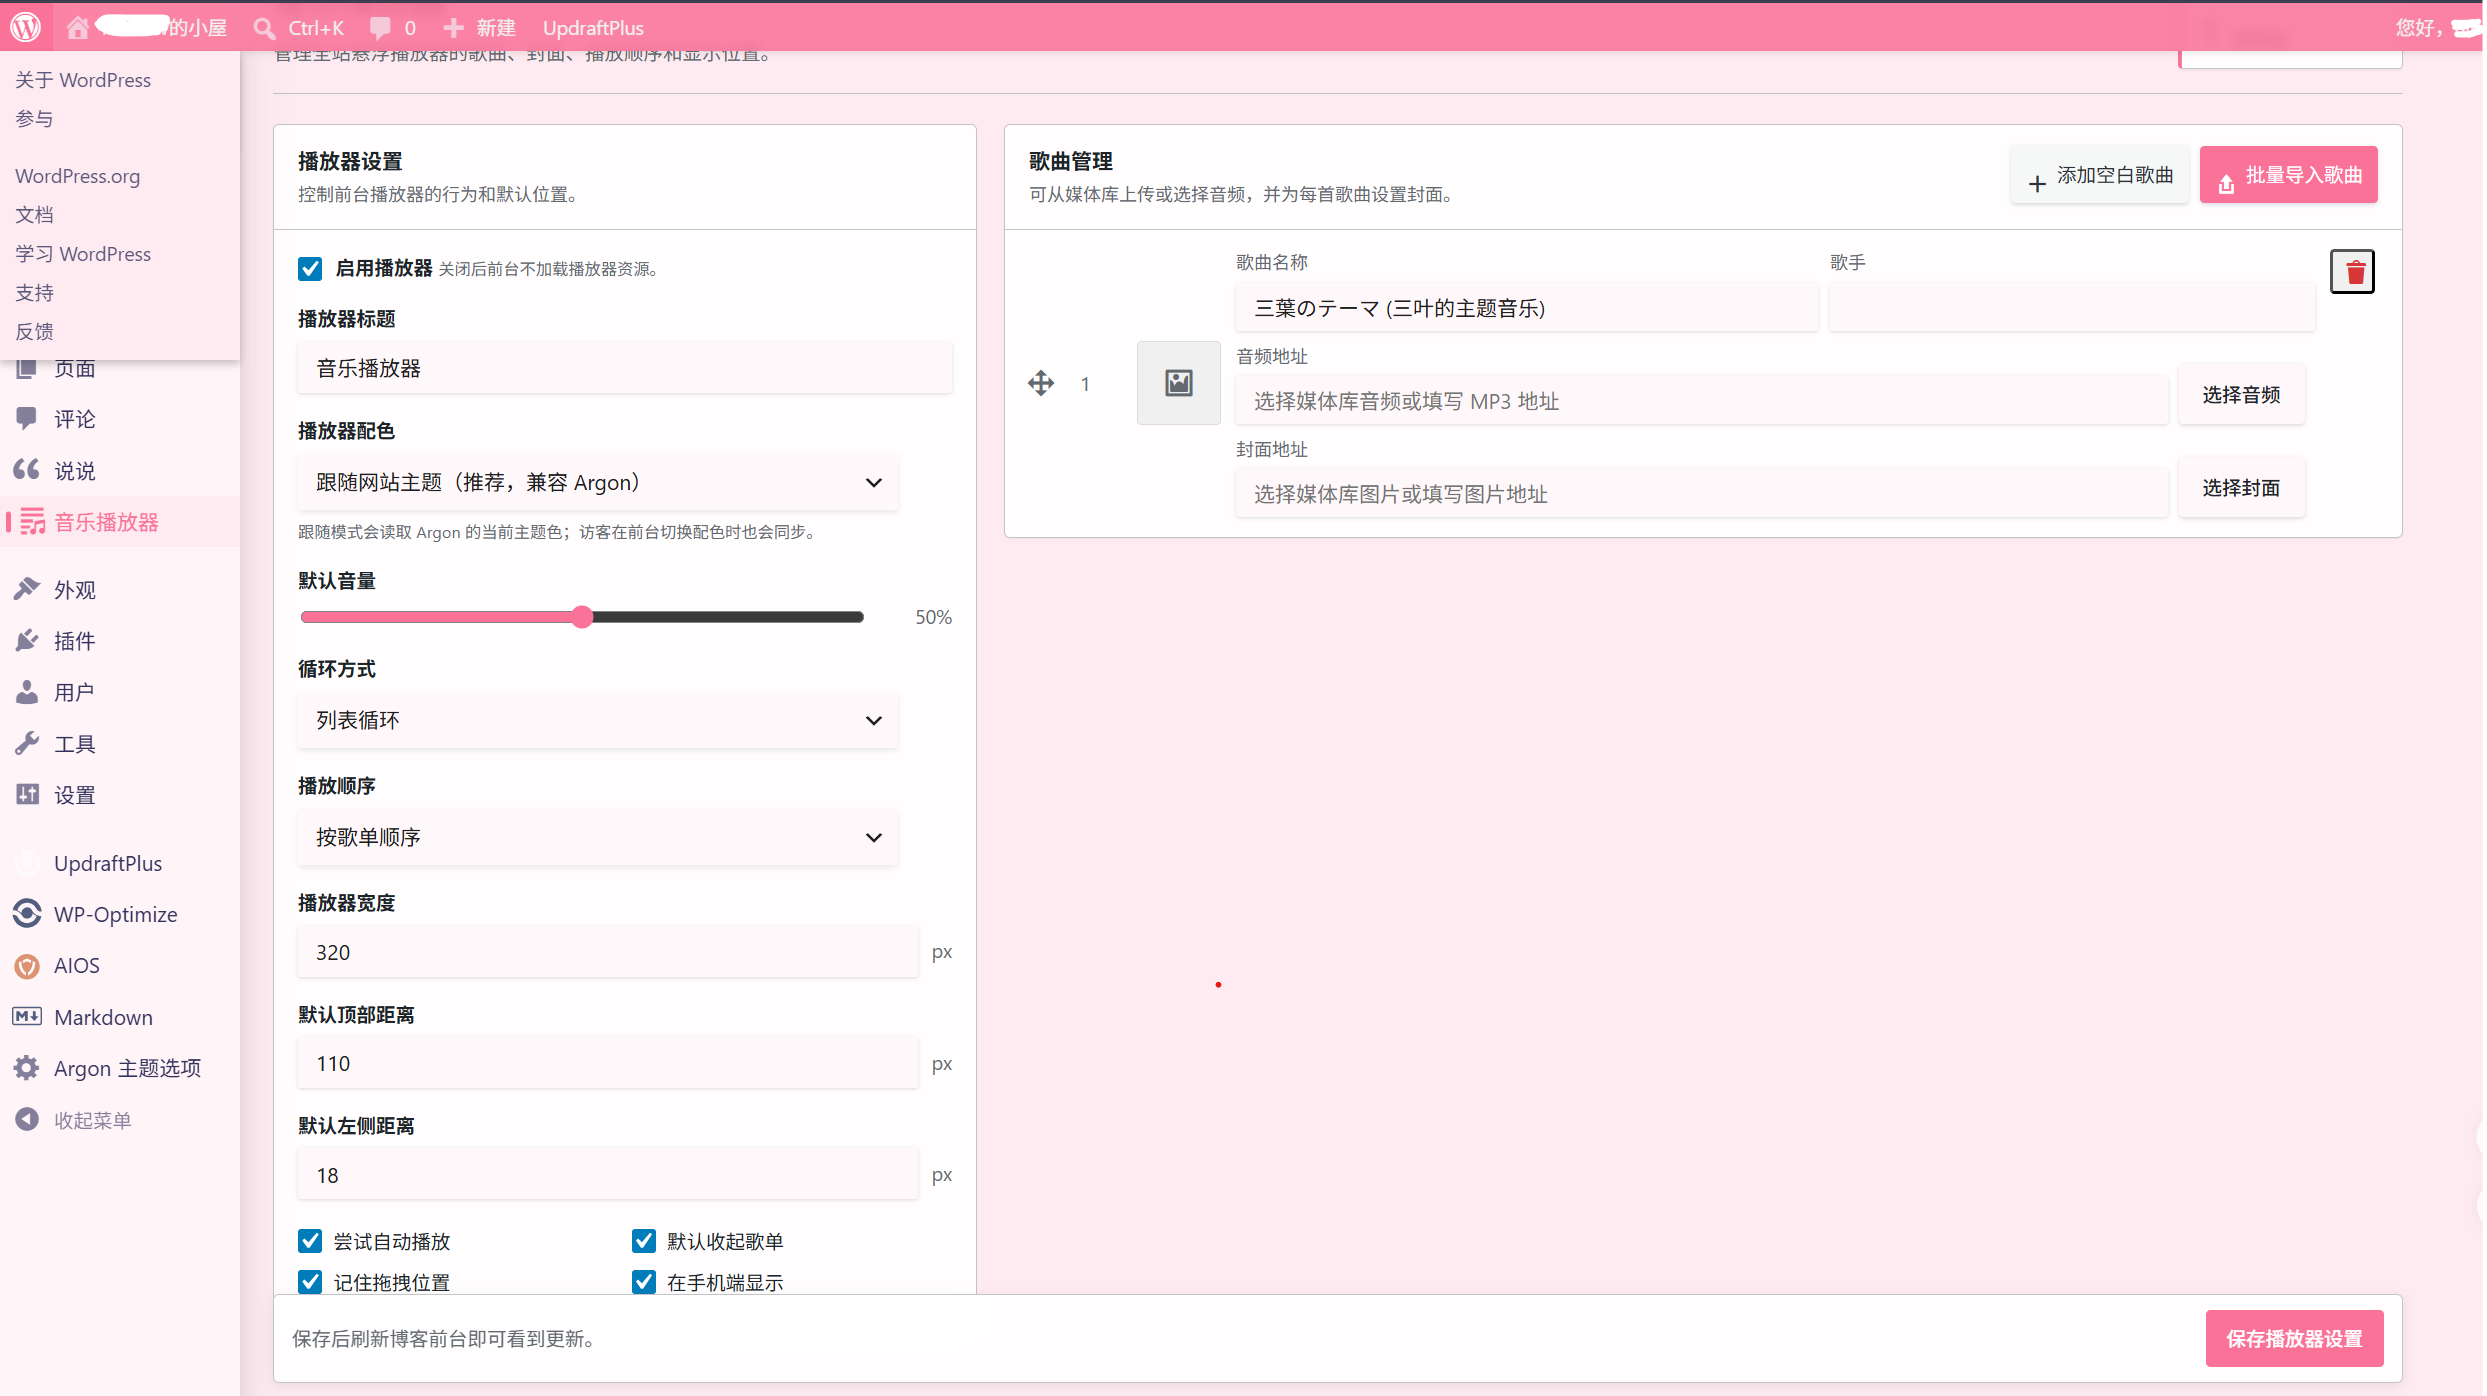Click 保存播放器设置 button
Screen dimensions: 2487x1396
2295,1339
